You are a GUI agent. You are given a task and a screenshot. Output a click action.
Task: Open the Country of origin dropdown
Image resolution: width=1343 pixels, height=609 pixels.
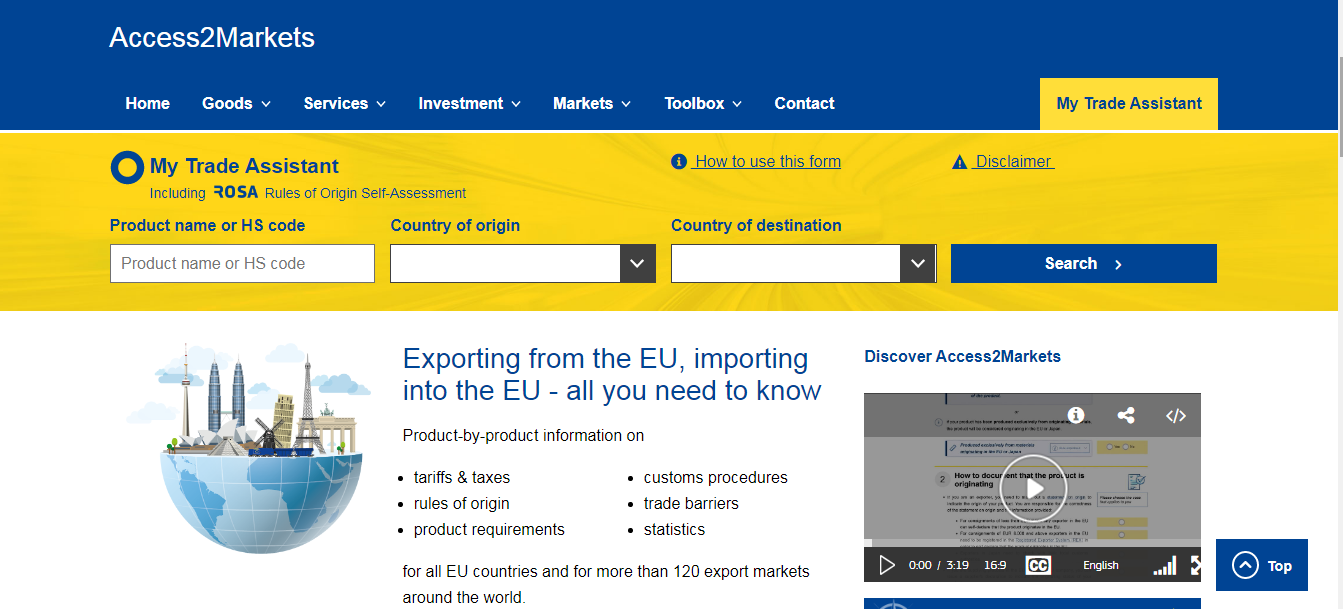tap(523, 264)
